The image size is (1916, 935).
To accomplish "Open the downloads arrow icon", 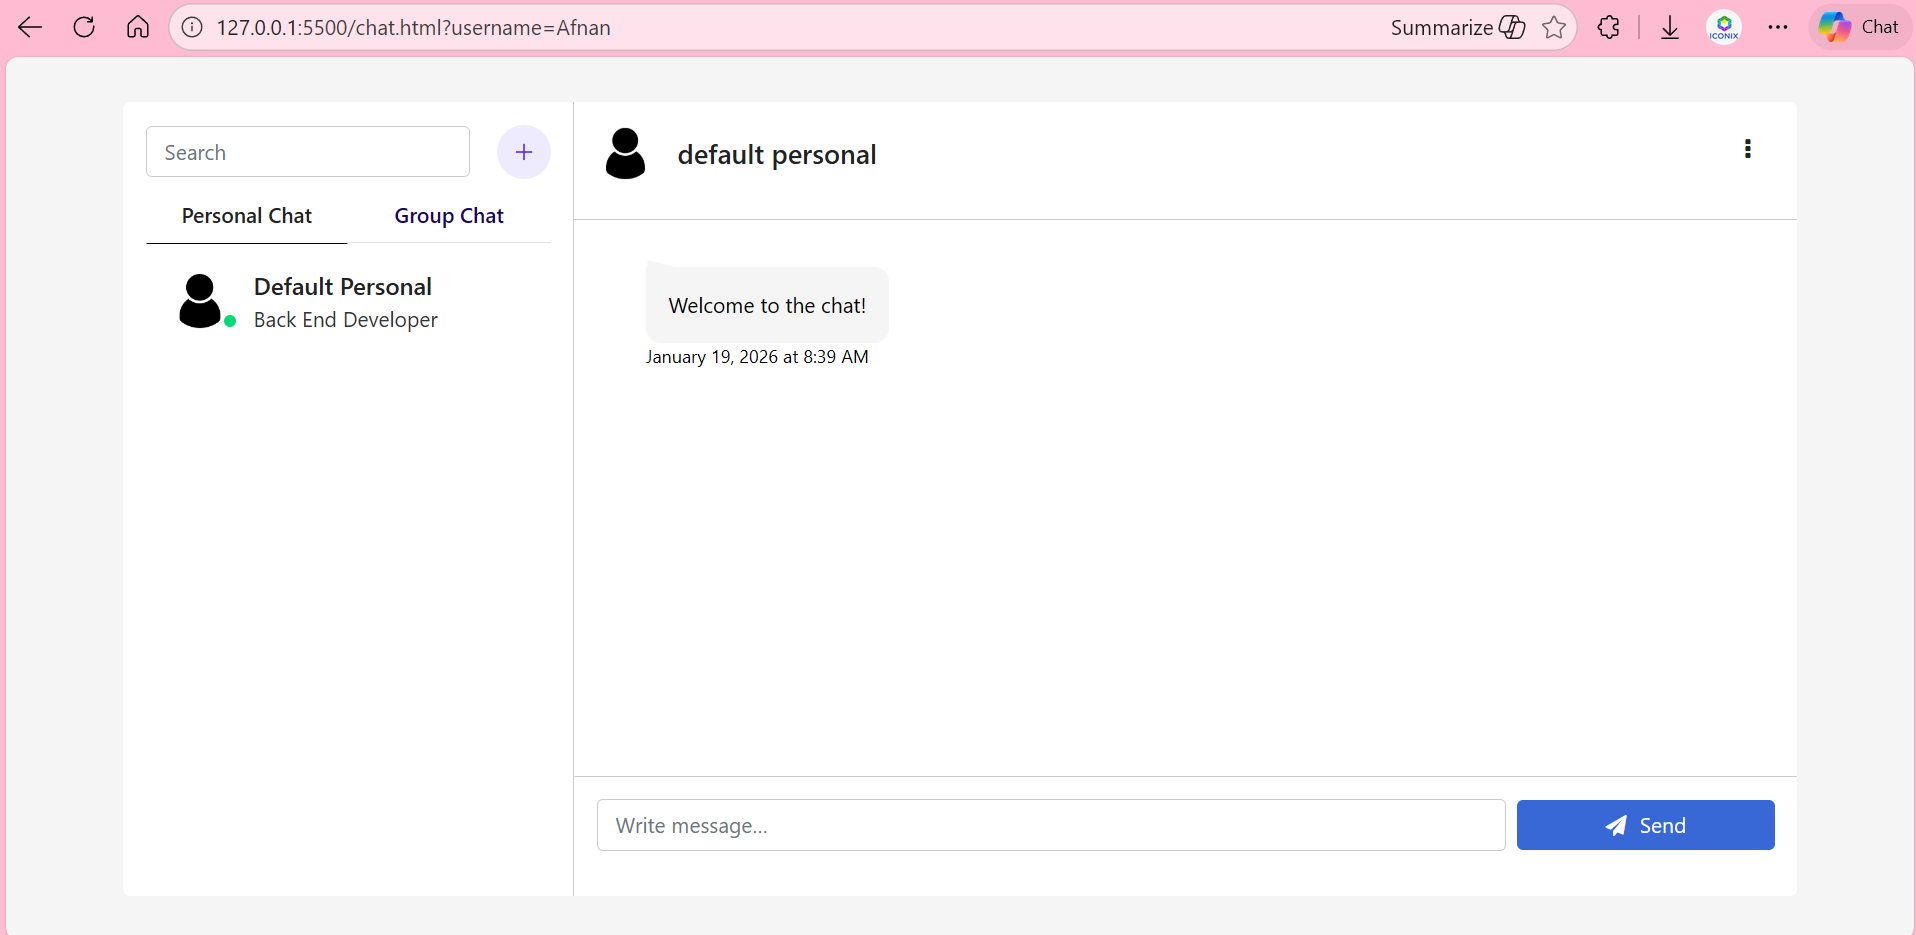I will pyautogui.click(x=1669, y=27).
